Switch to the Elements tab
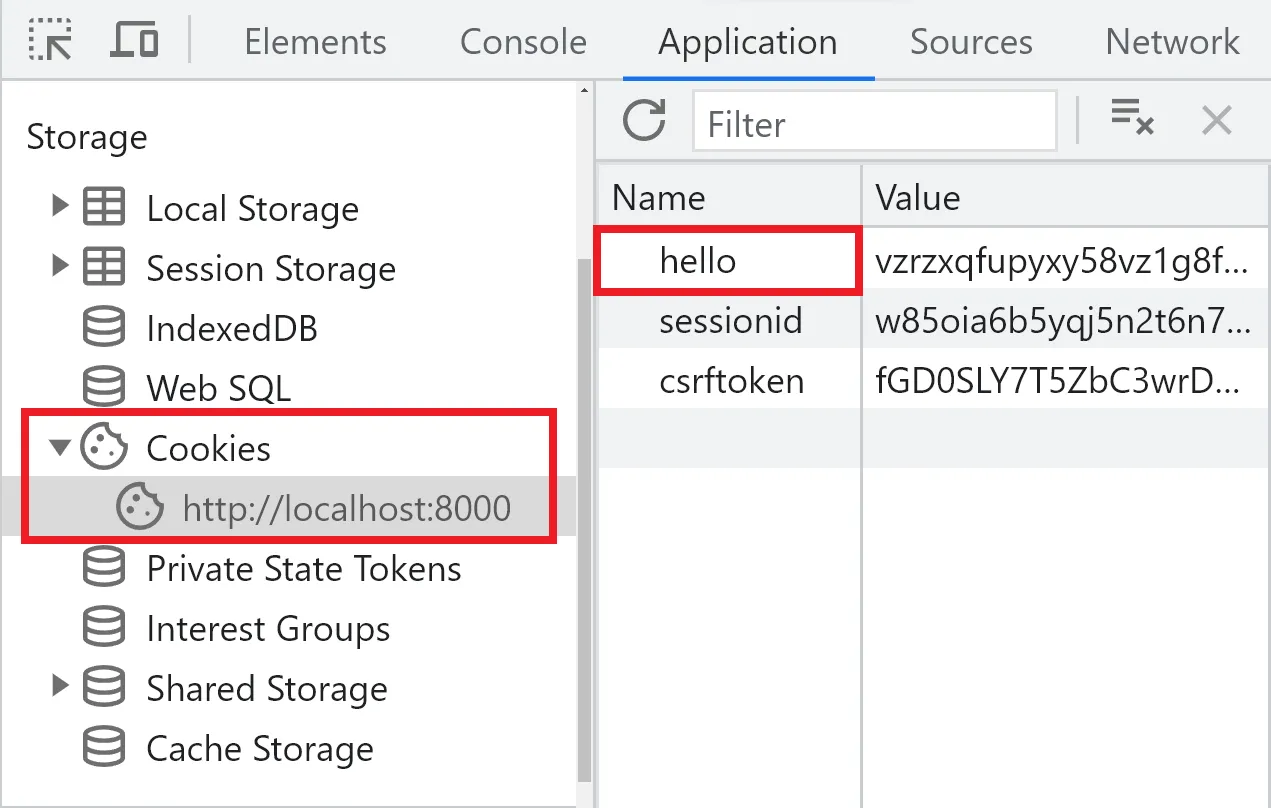The width and height of the screenshot is (1271, 808). [x=315, y=42]
